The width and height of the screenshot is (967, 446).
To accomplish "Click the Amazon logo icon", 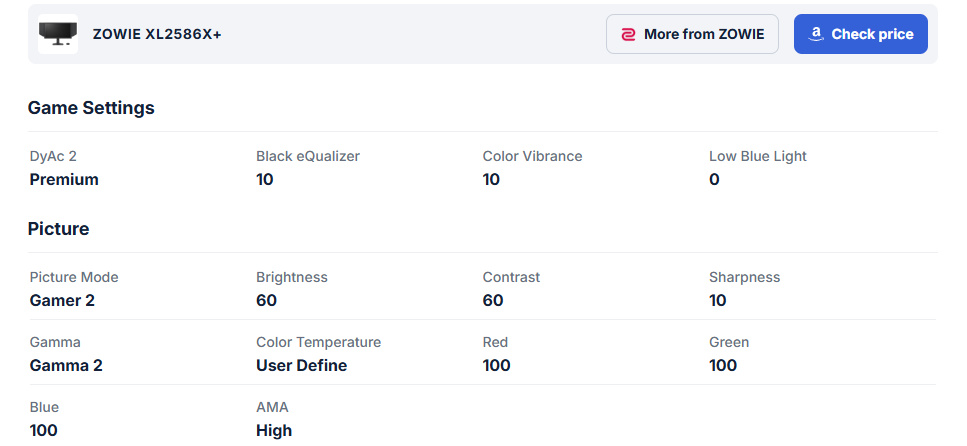I will (x=816, y=34).
